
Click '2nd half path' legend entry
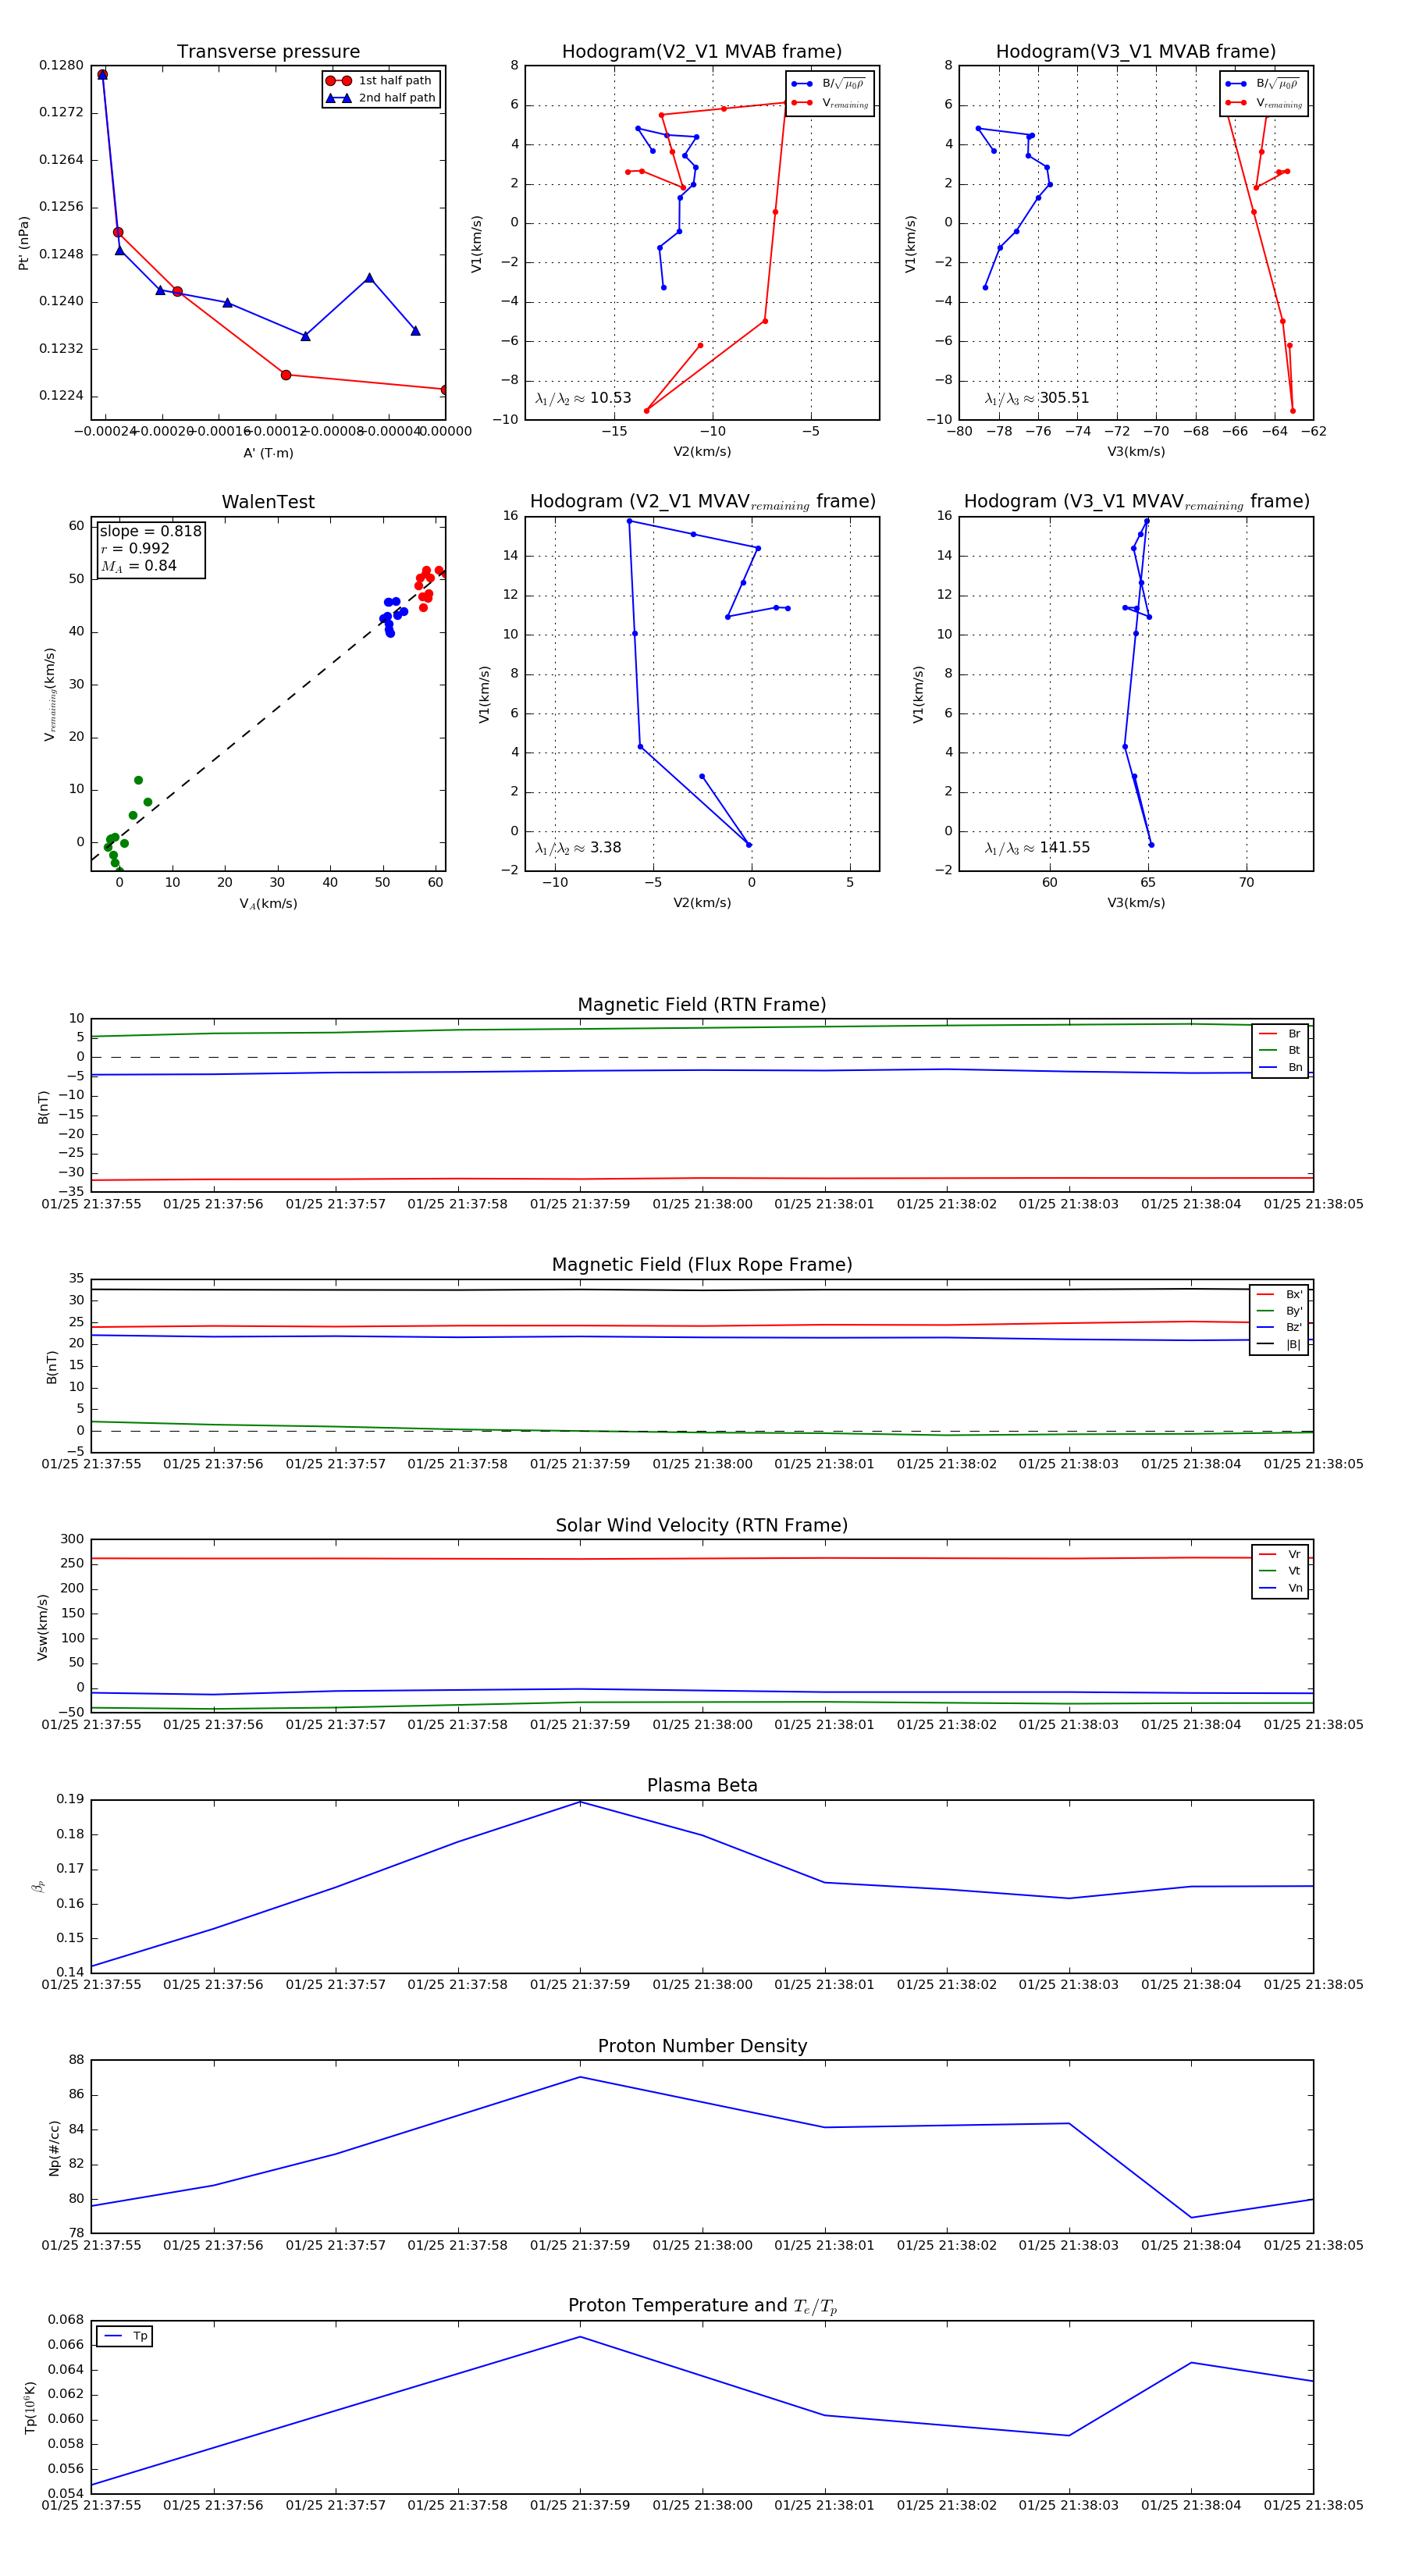pos(381,98)
